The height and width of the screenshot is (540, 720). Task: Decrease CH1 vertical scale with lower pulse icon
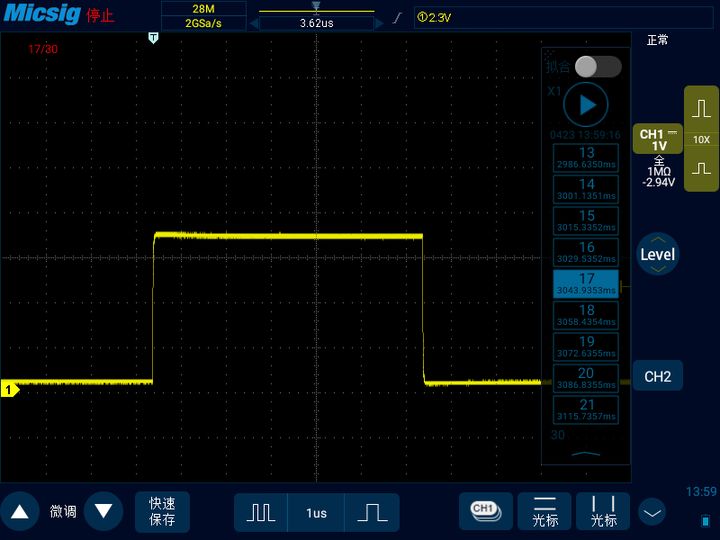click(701, 171)
